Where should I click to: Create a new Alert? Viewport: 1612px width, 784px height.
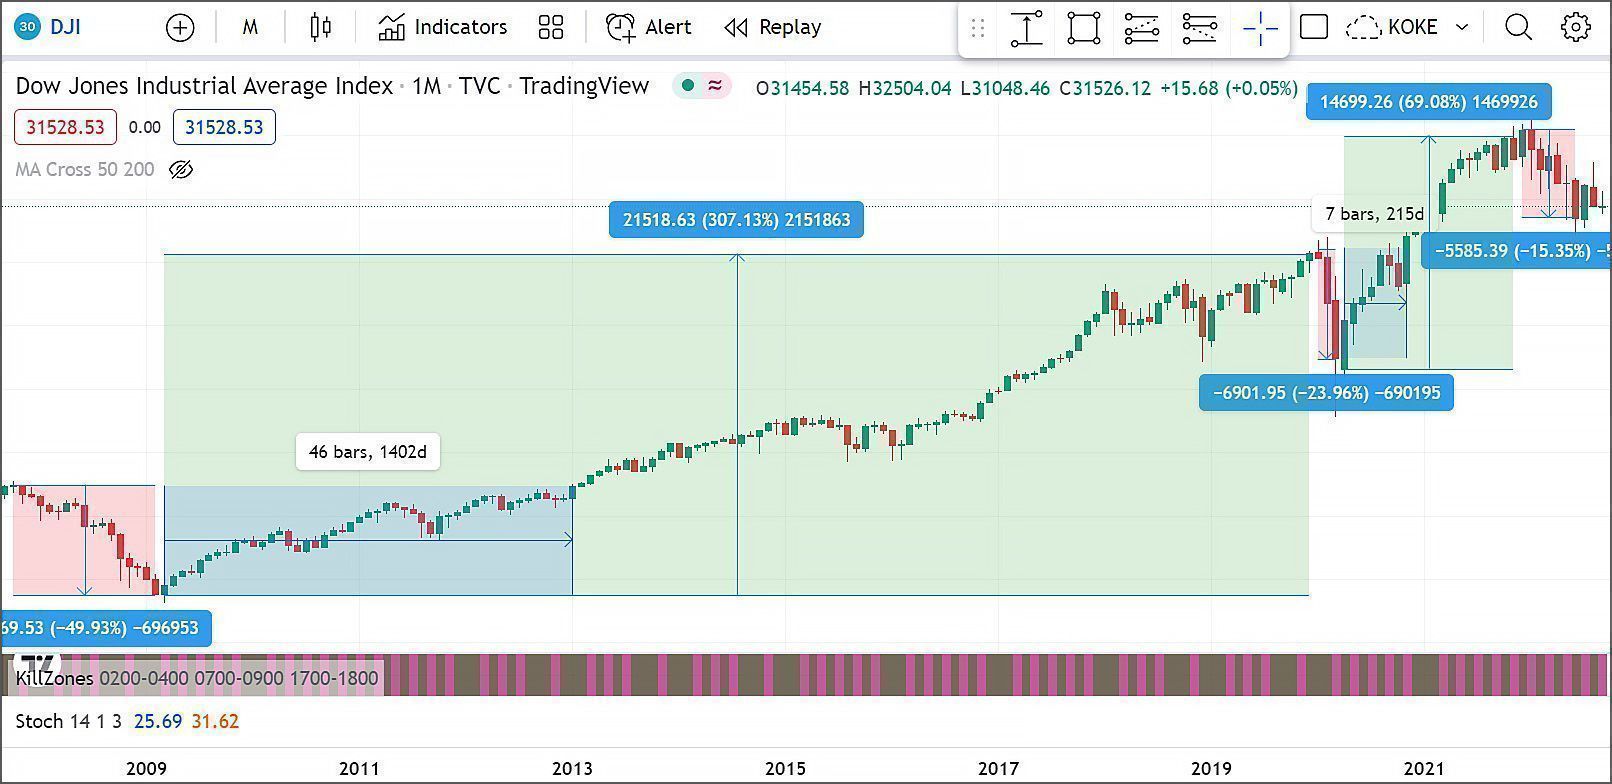[x=648, y=27]
